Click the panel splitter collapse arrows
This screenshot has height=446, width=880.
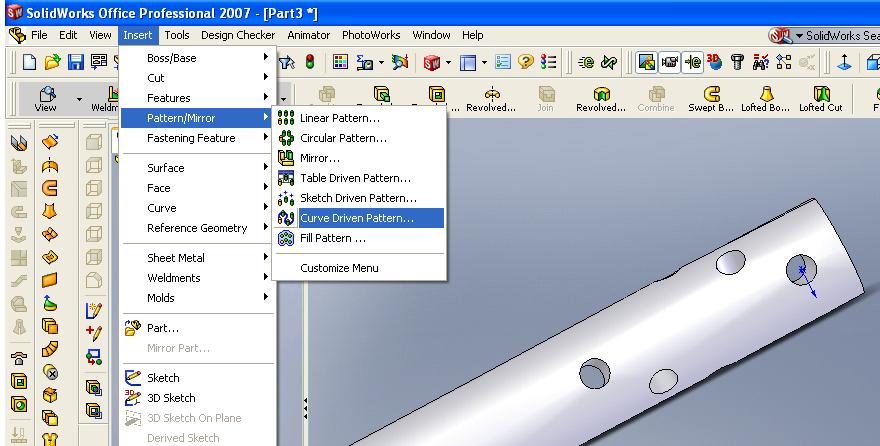[x=306, y=409]
